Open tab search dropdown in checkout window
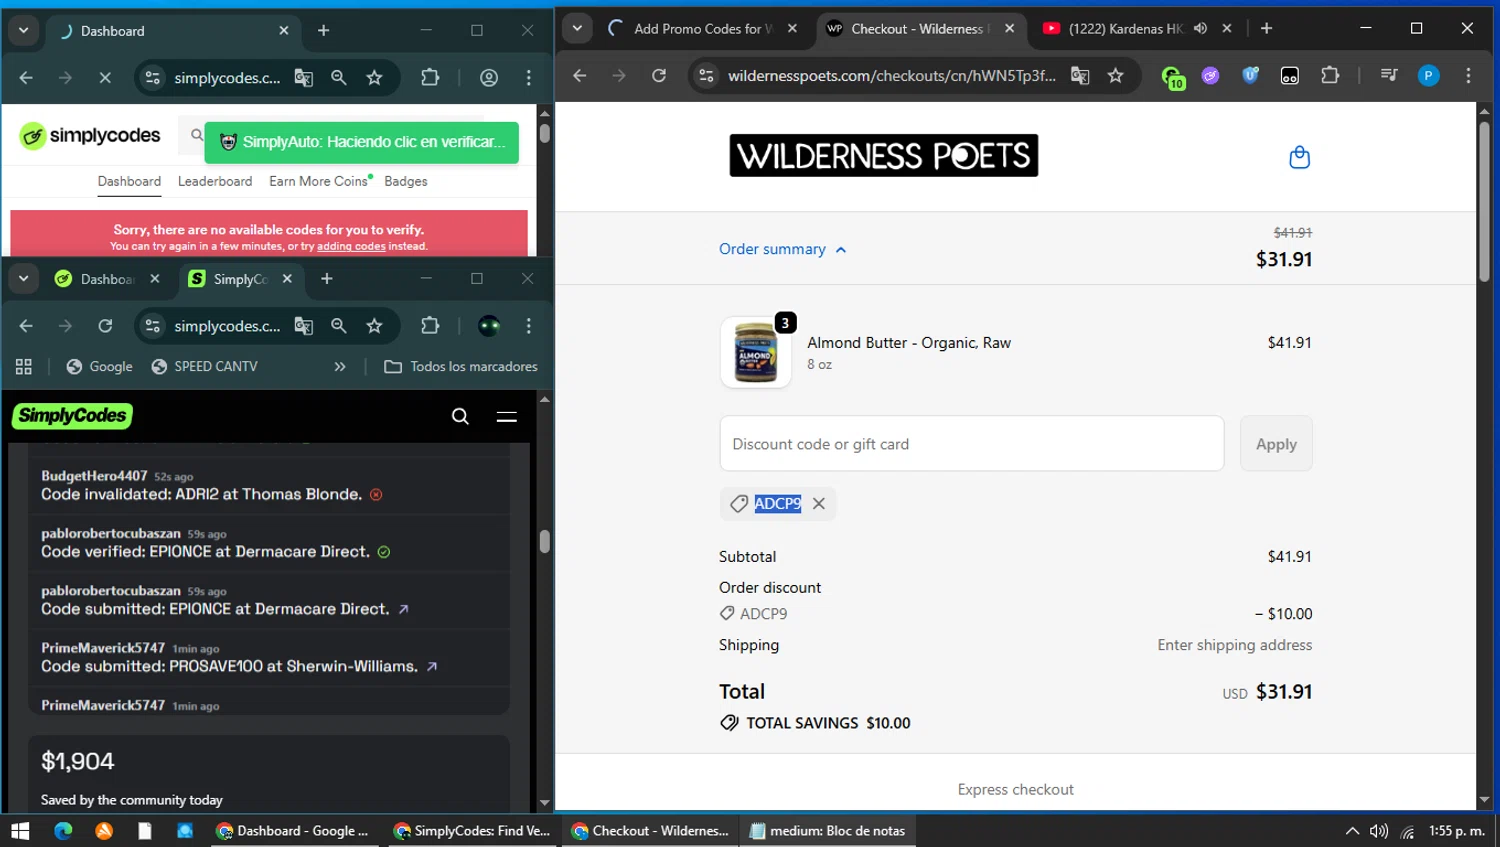The image size is (1500, 847). (x=577, y=29)
